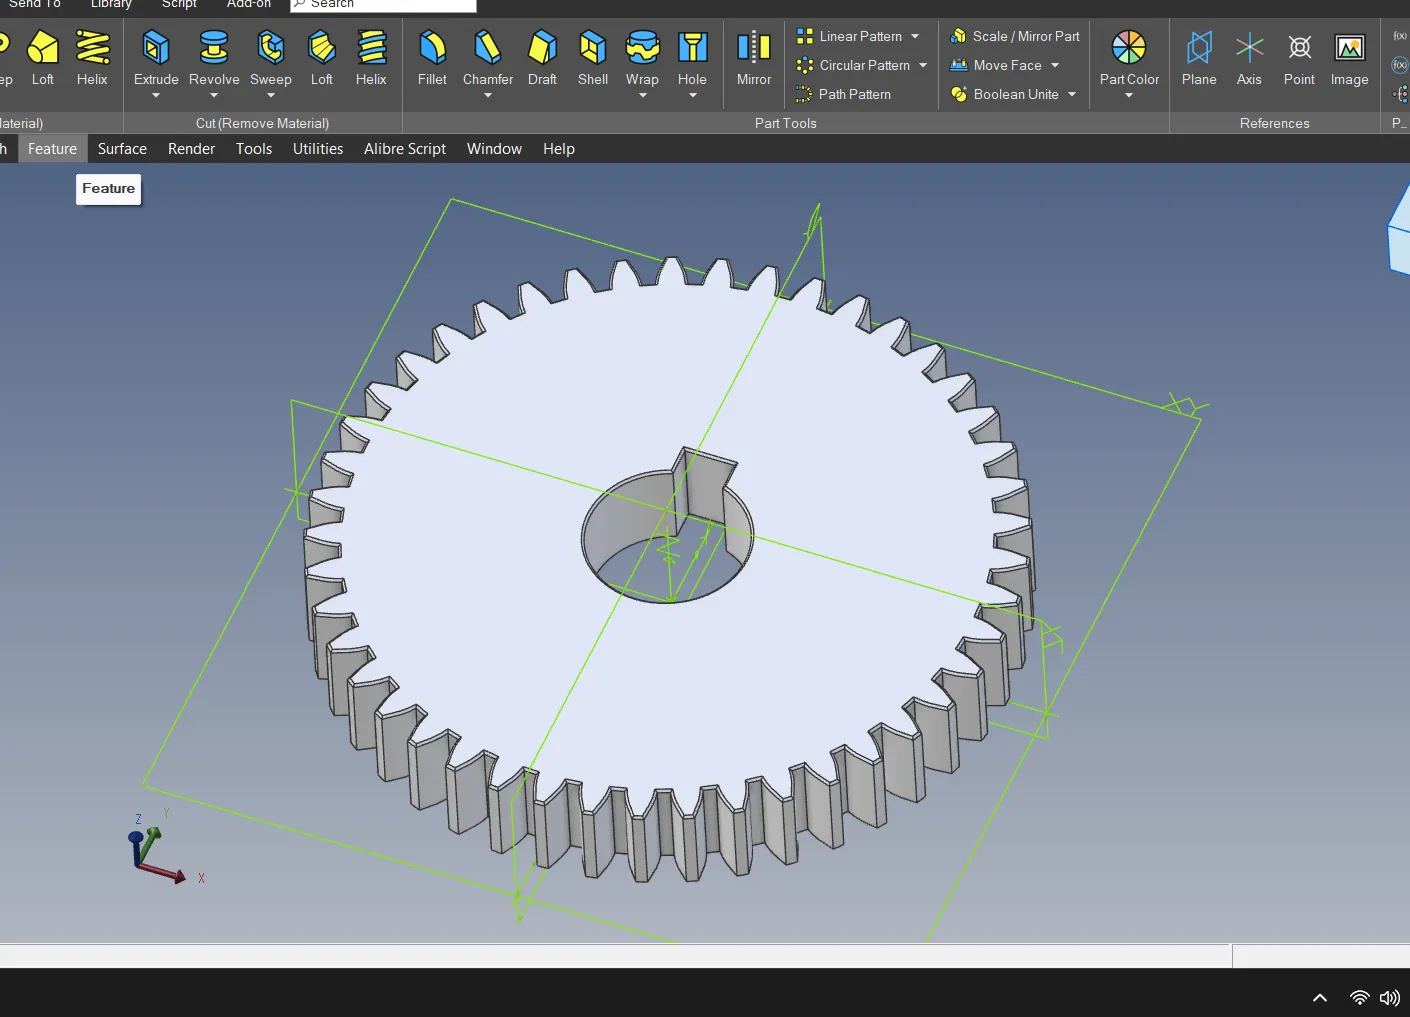
Task: Open the Boolean Unite dropdown arrow
Action: tap(1072, 95)
